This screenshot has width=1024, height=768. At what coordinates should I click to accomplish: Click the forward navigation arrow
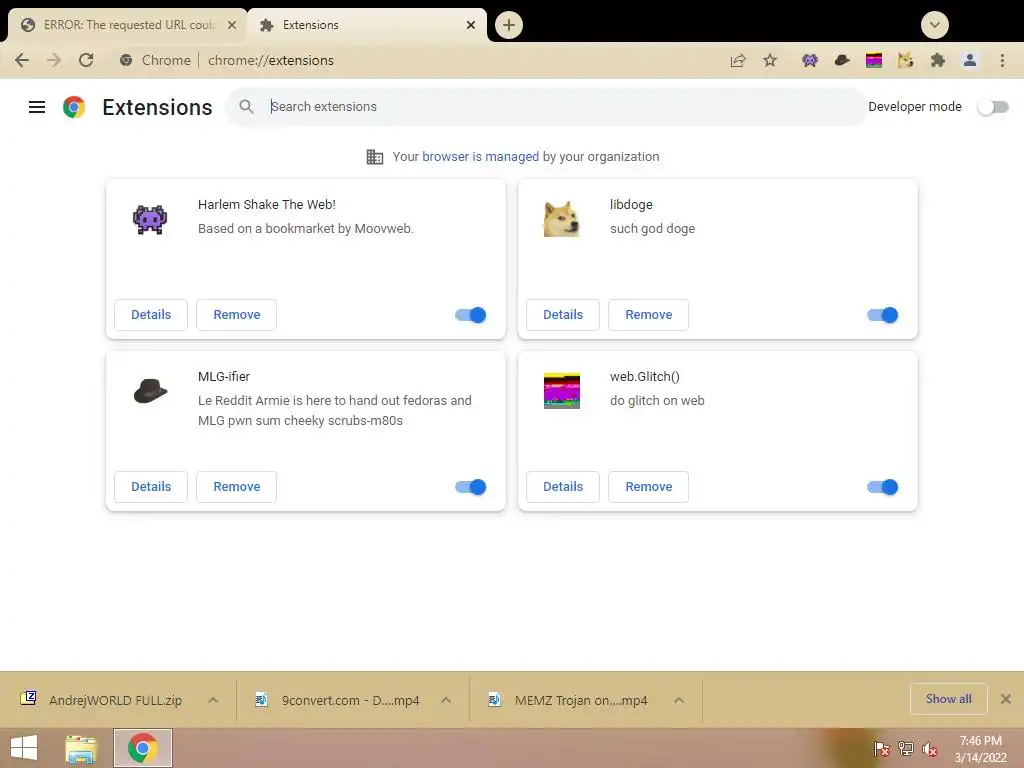pos(54,60)
